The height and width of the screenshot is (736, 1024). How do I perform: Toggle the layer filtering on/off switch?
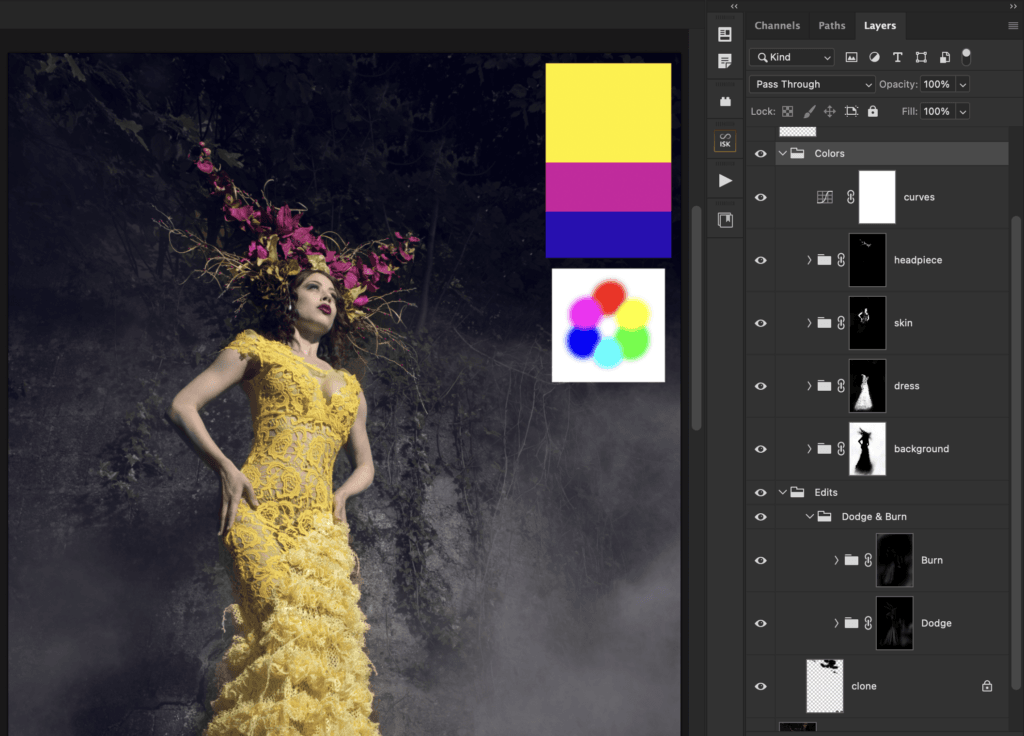(966, 57)
